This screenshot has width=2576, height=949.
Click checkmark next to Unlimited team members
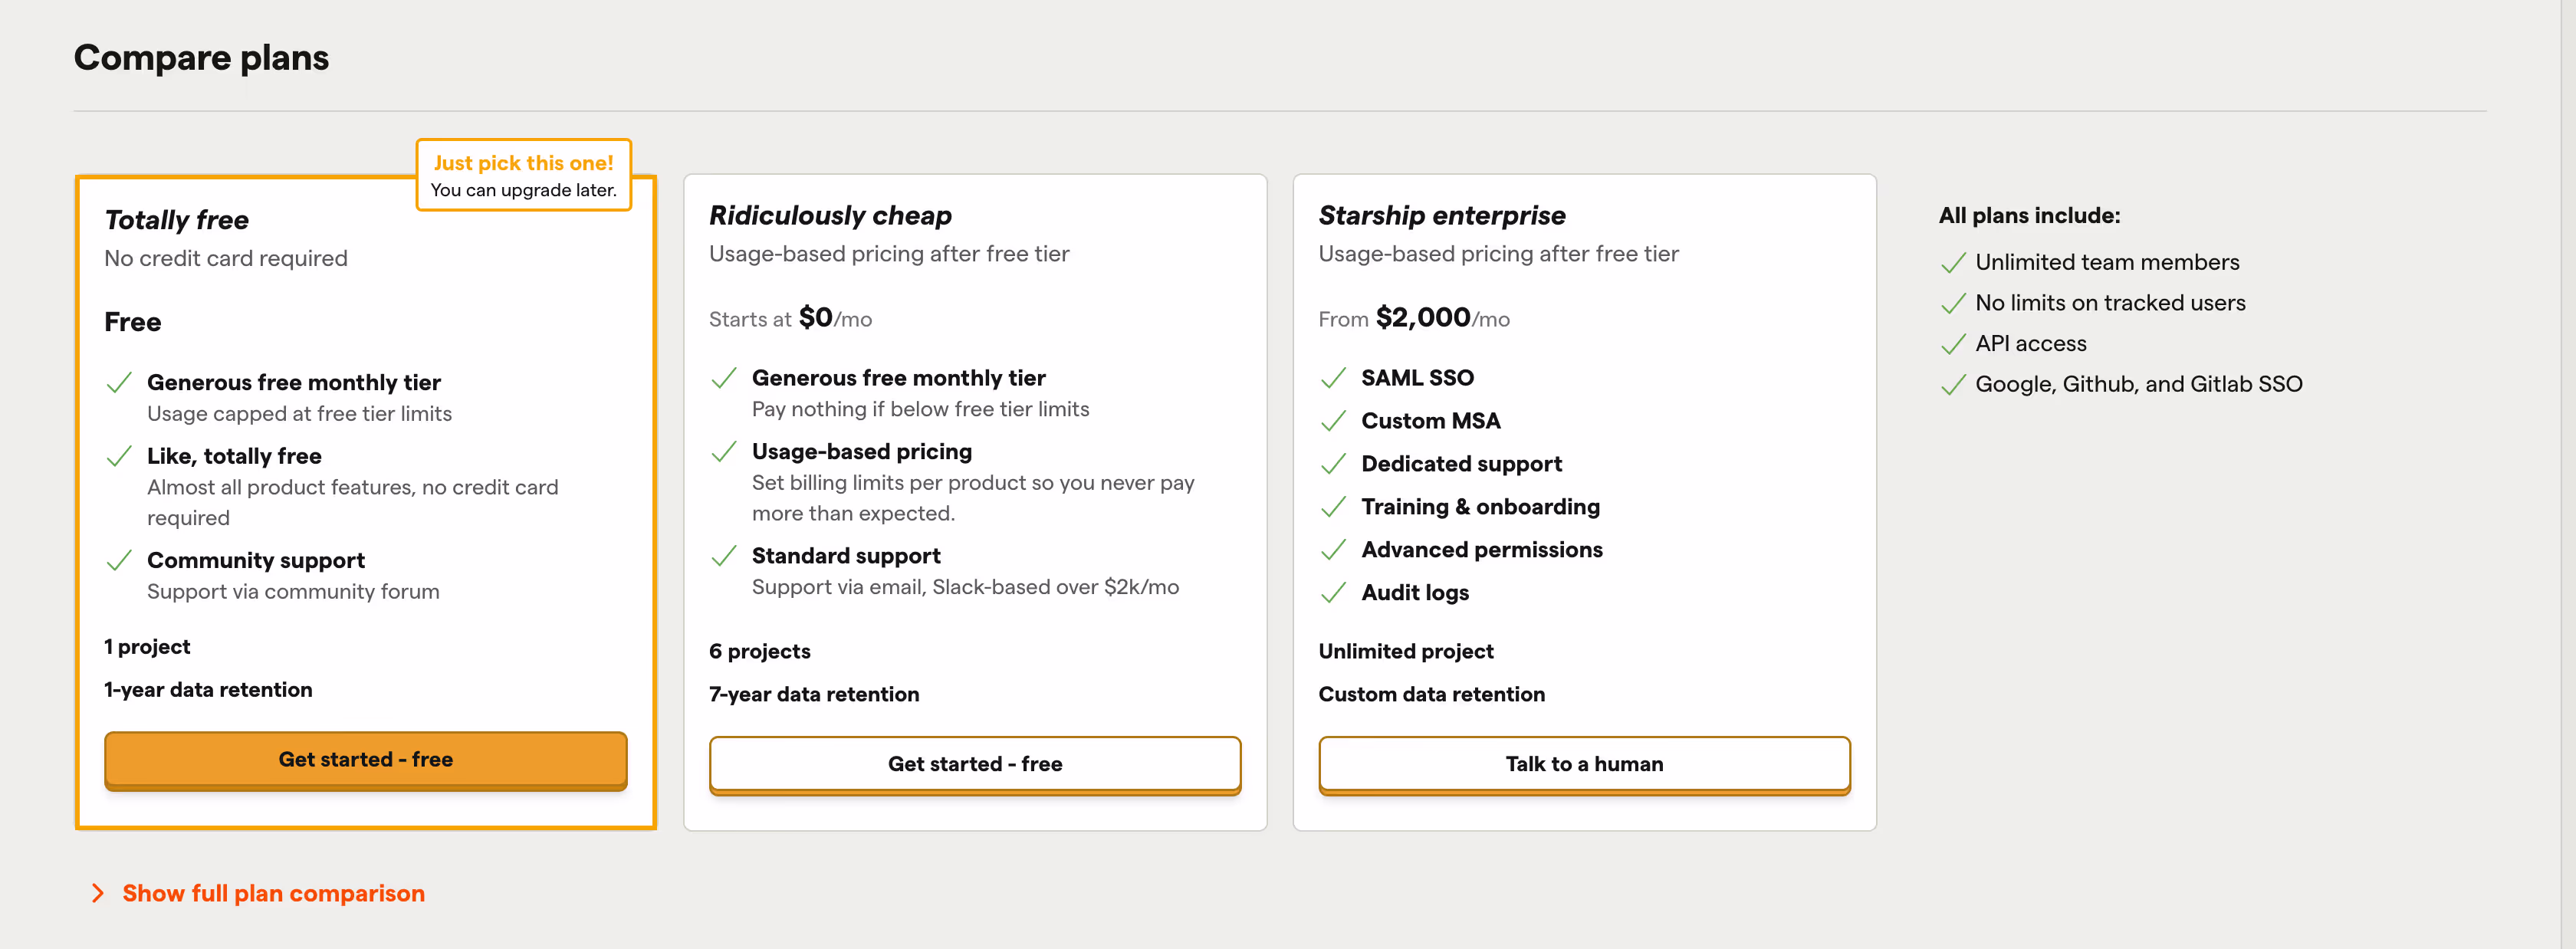1952,263
